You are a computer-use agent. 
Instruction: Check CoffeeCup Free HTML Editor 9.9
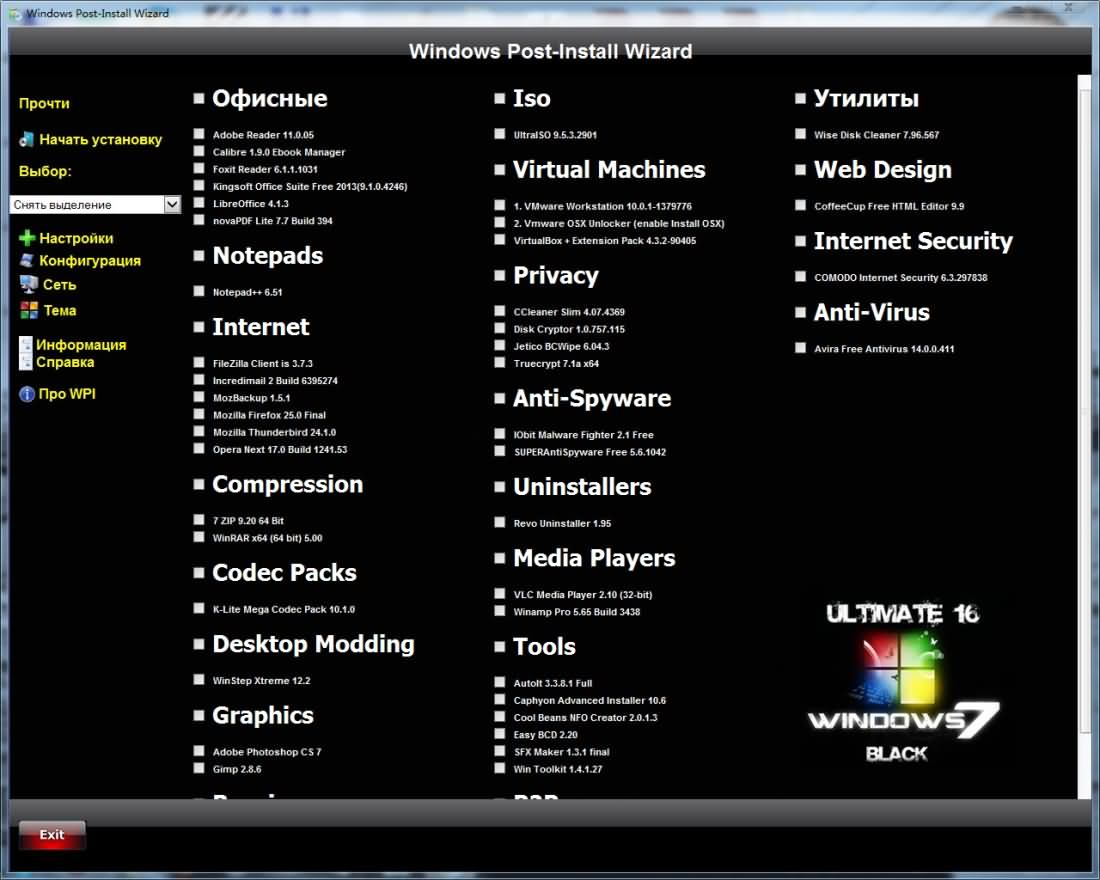pos(800,206)
